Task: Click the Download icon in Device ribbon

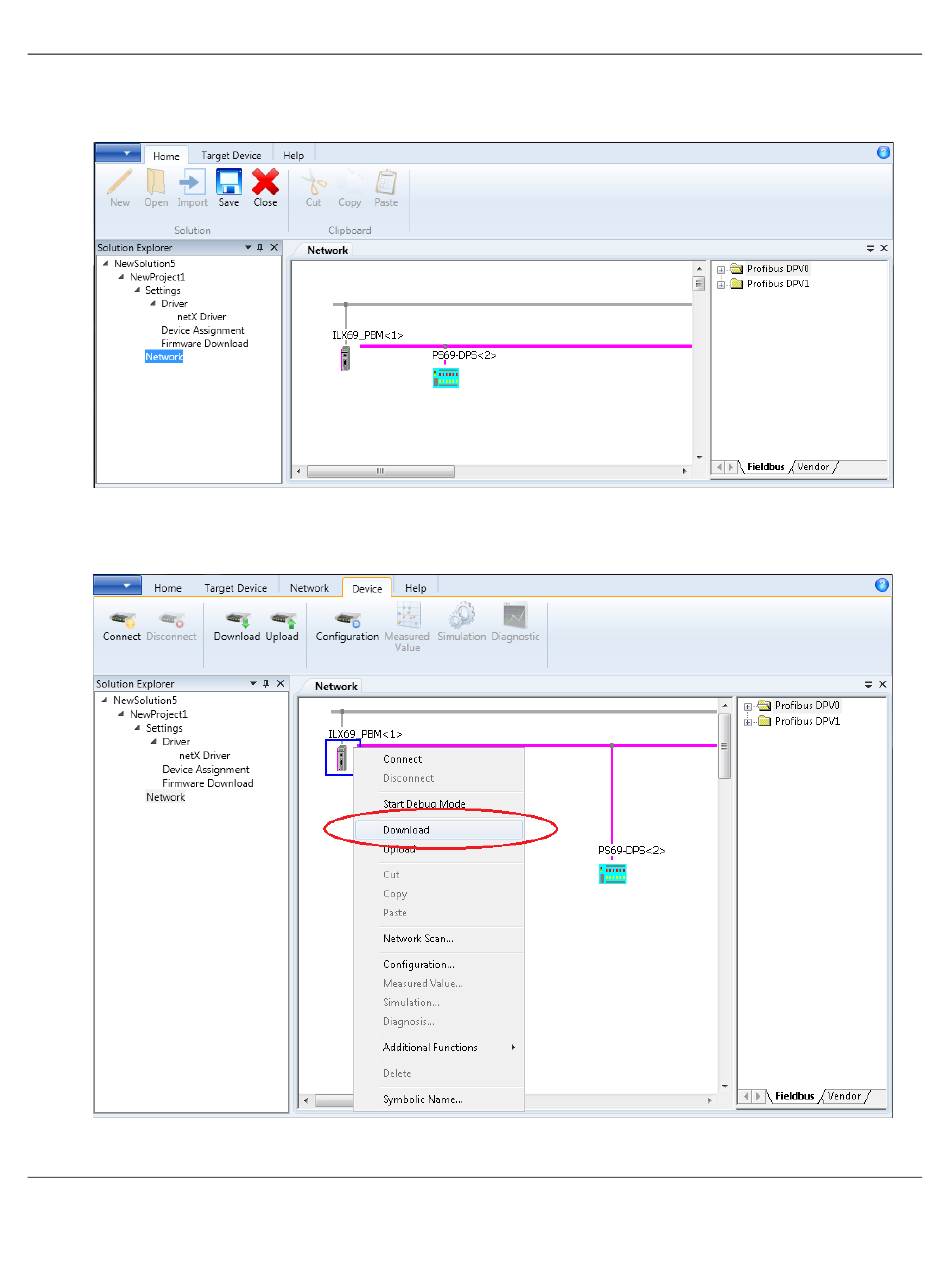Action: coord(237,618)
